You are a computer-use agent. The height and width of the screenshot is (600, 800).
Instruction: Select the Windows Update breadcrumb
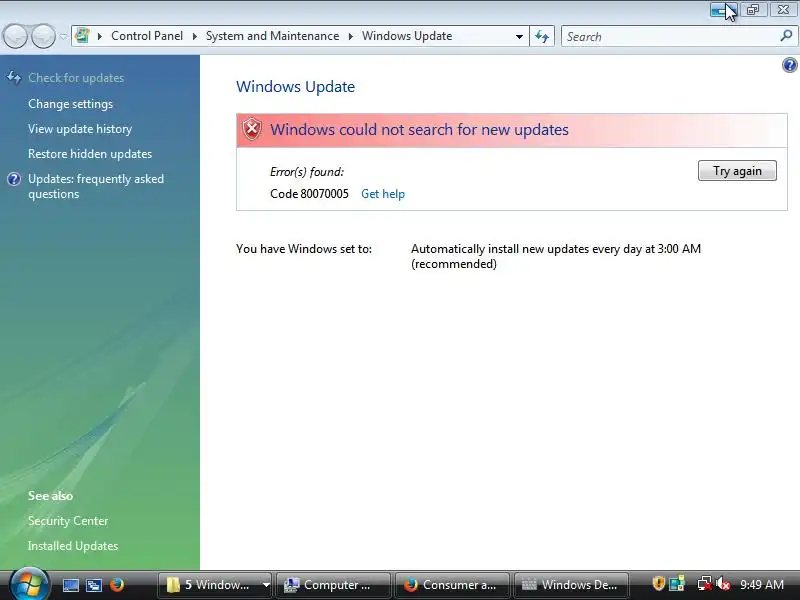point(407,36)
